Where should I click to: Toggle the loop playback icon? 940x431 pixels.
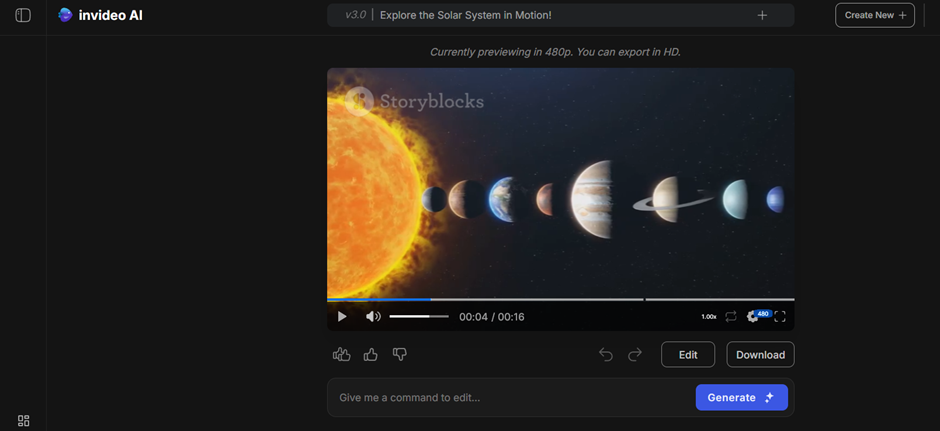coord(730,317)
